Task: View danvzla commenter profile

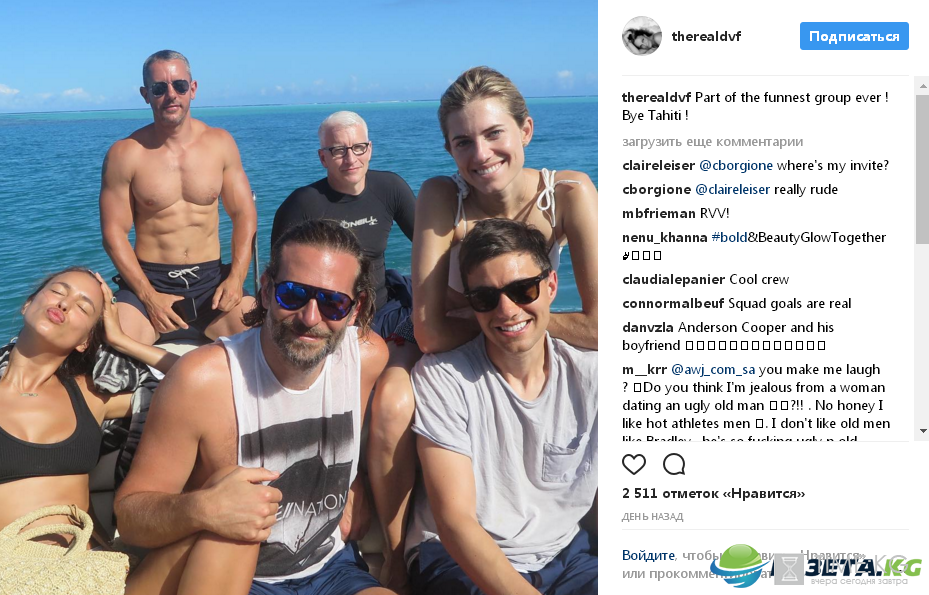Action: click(648, 328)
